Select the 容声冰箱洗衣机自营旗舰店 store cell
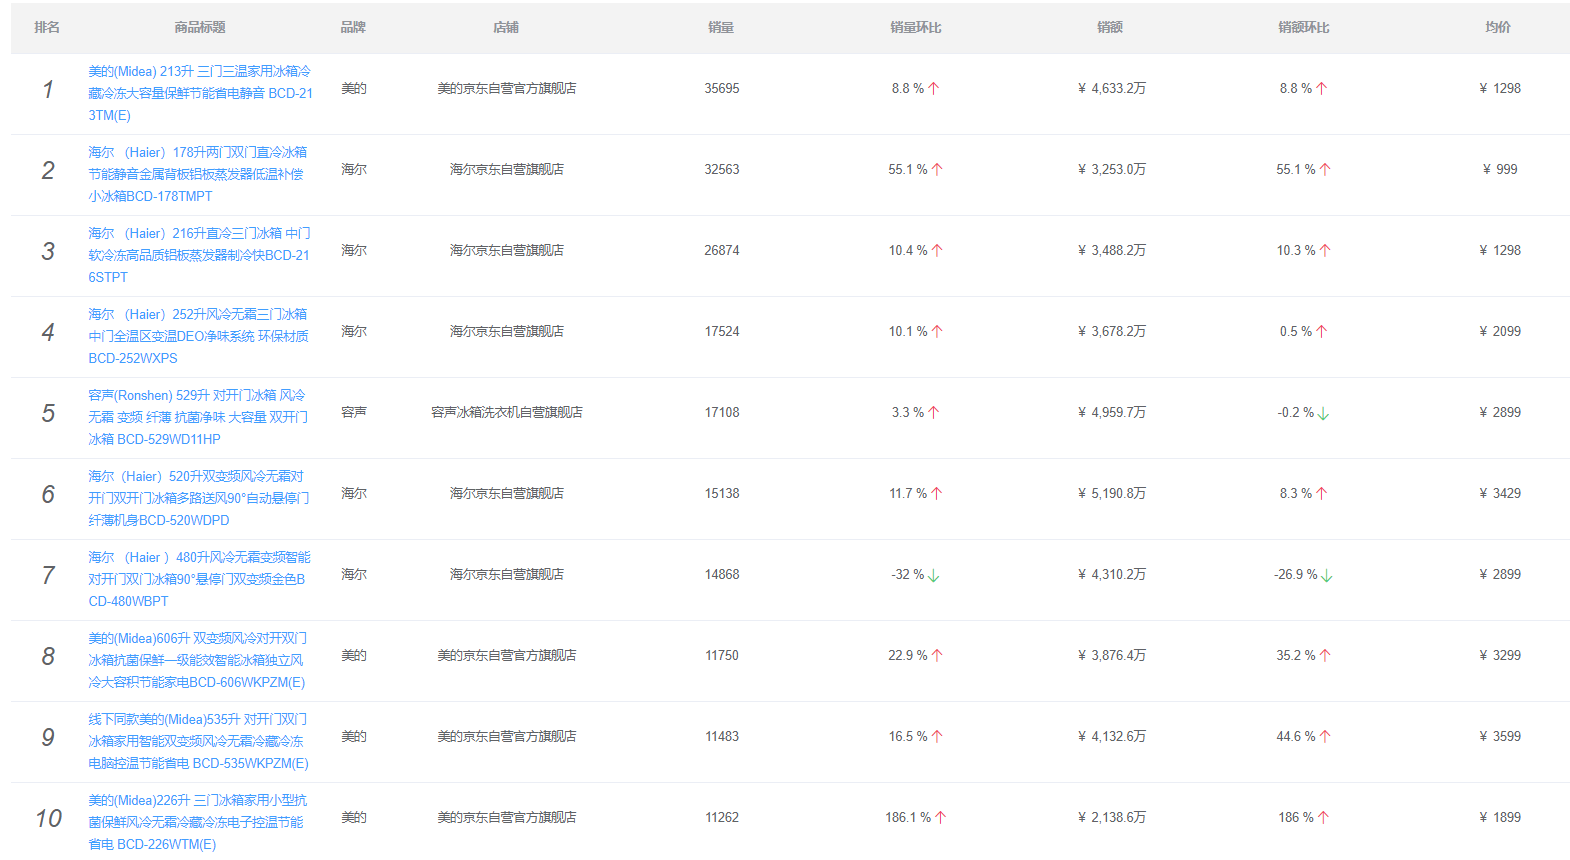 pyautogui.click(x=507, y=413)
